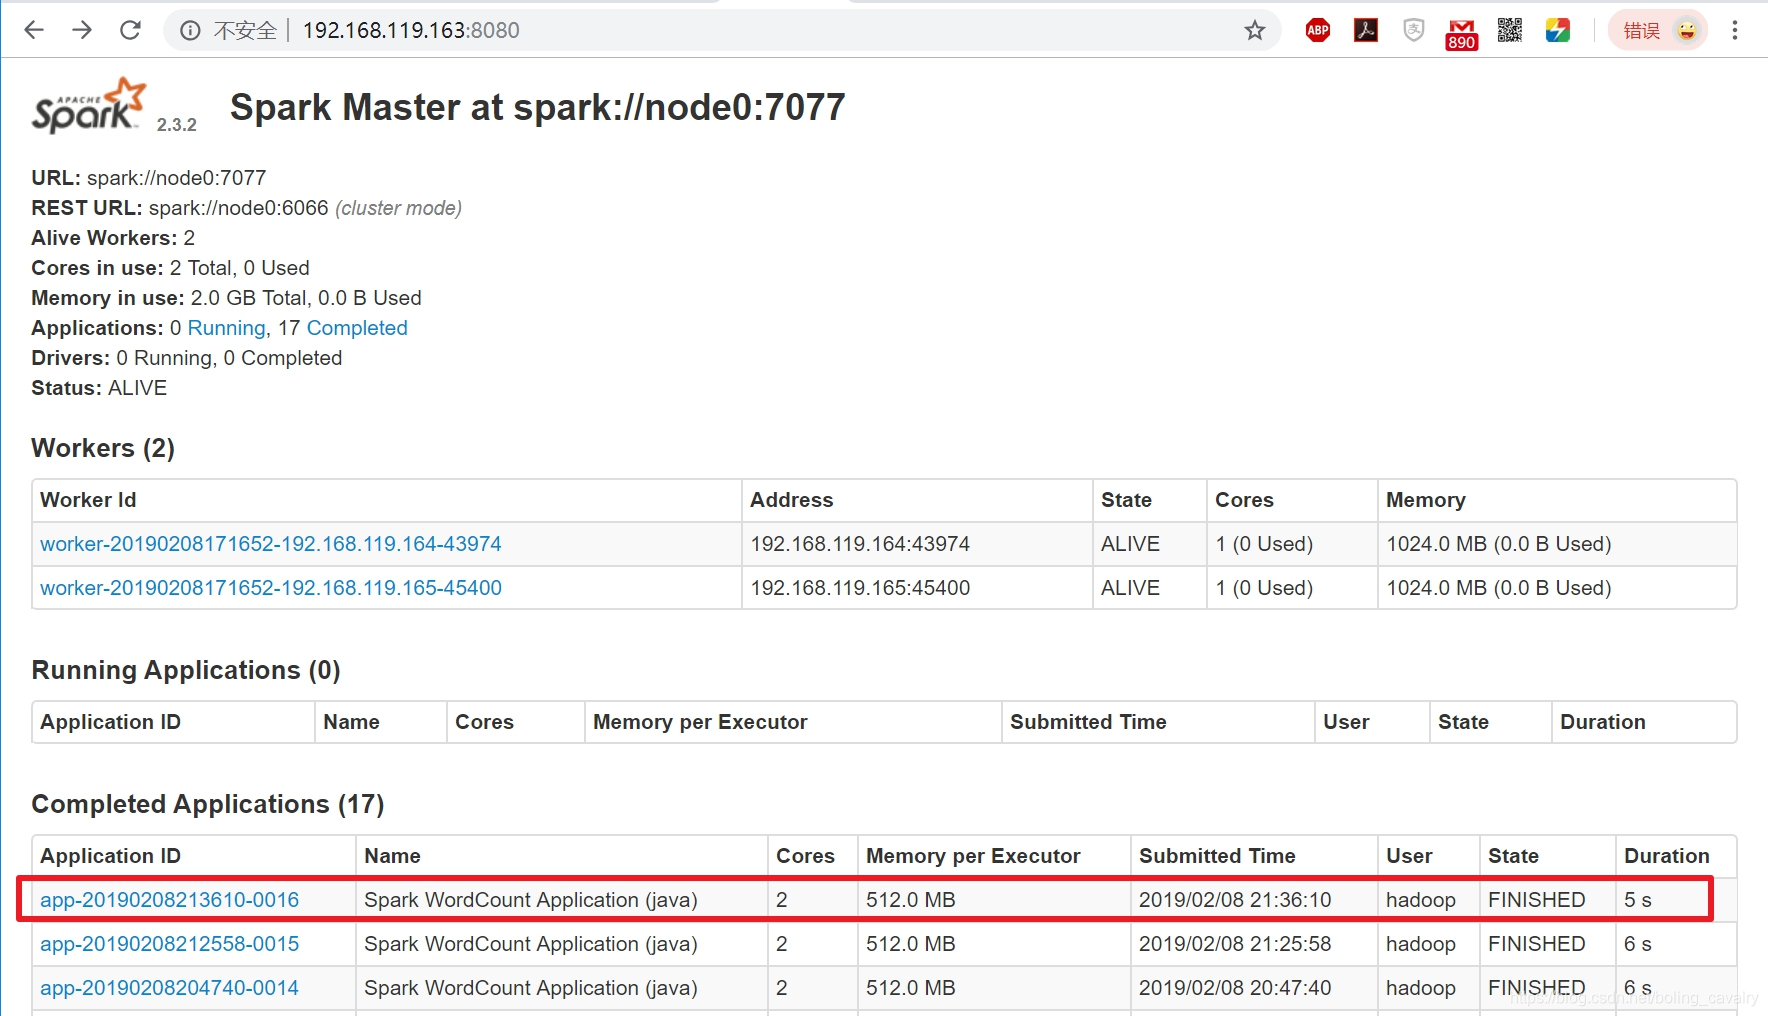Screen dimensions: 1768x1016
Task: Click the Status: ALIVE line
Action: (x=99, y=388)
